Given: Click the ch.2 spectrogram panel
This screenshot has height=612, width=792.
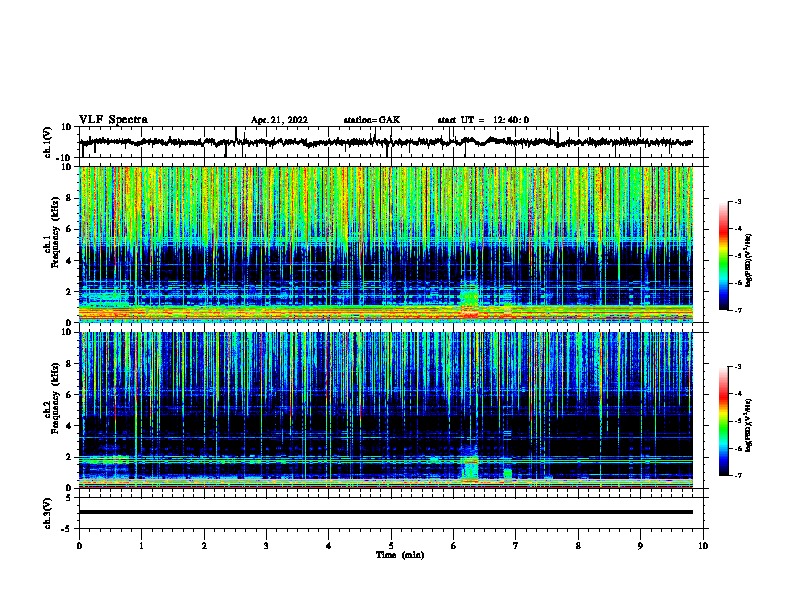Looking at the screenshot, I should click(386, 410).
